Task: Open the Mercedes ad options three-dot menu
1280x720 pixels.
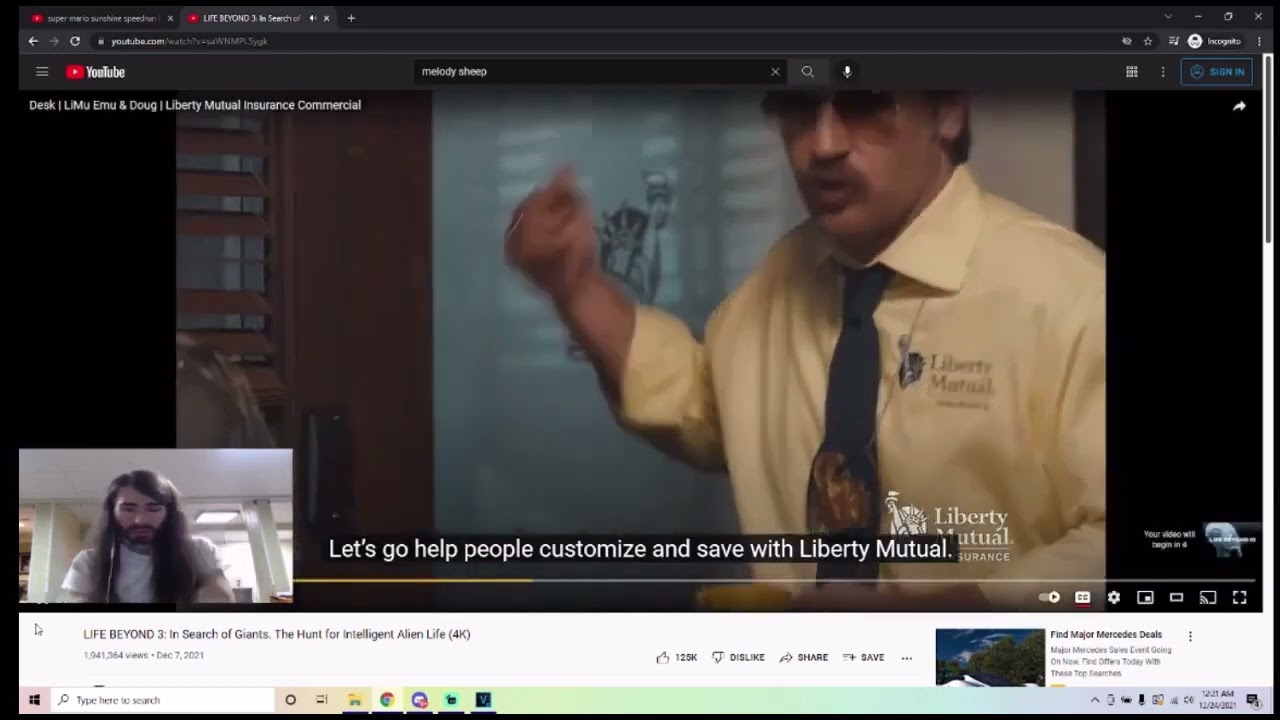Action: [x=1190, y=636]
